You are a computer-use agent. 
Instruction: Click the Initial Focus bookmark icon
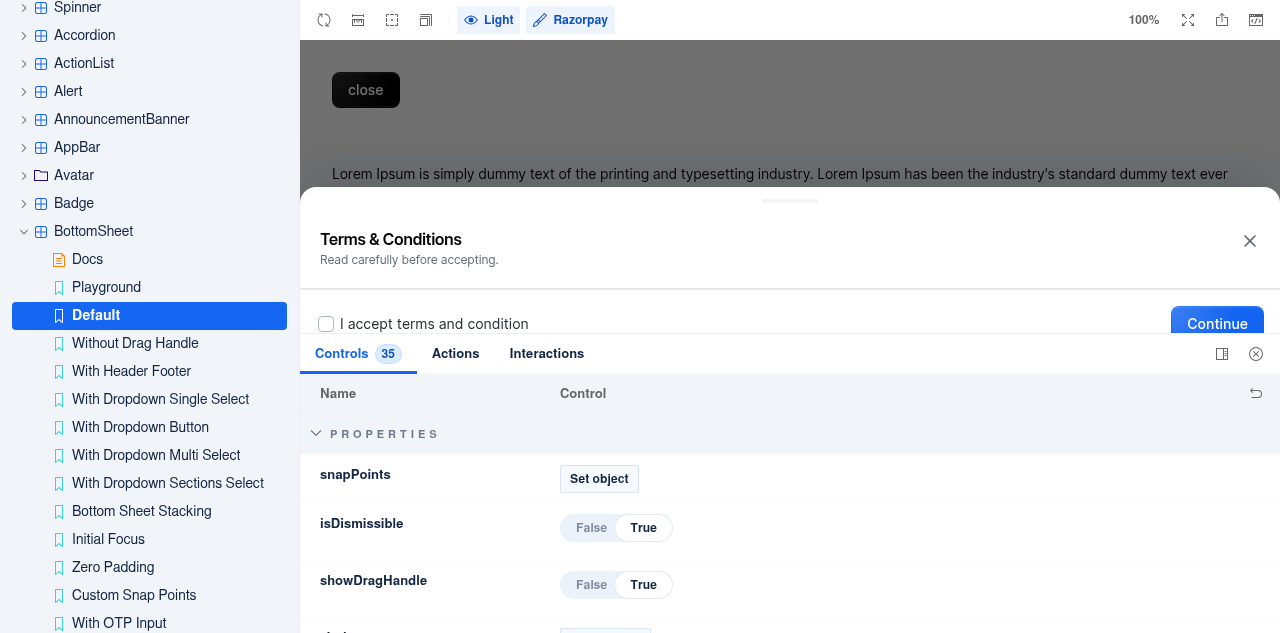(x=59, y=539)
